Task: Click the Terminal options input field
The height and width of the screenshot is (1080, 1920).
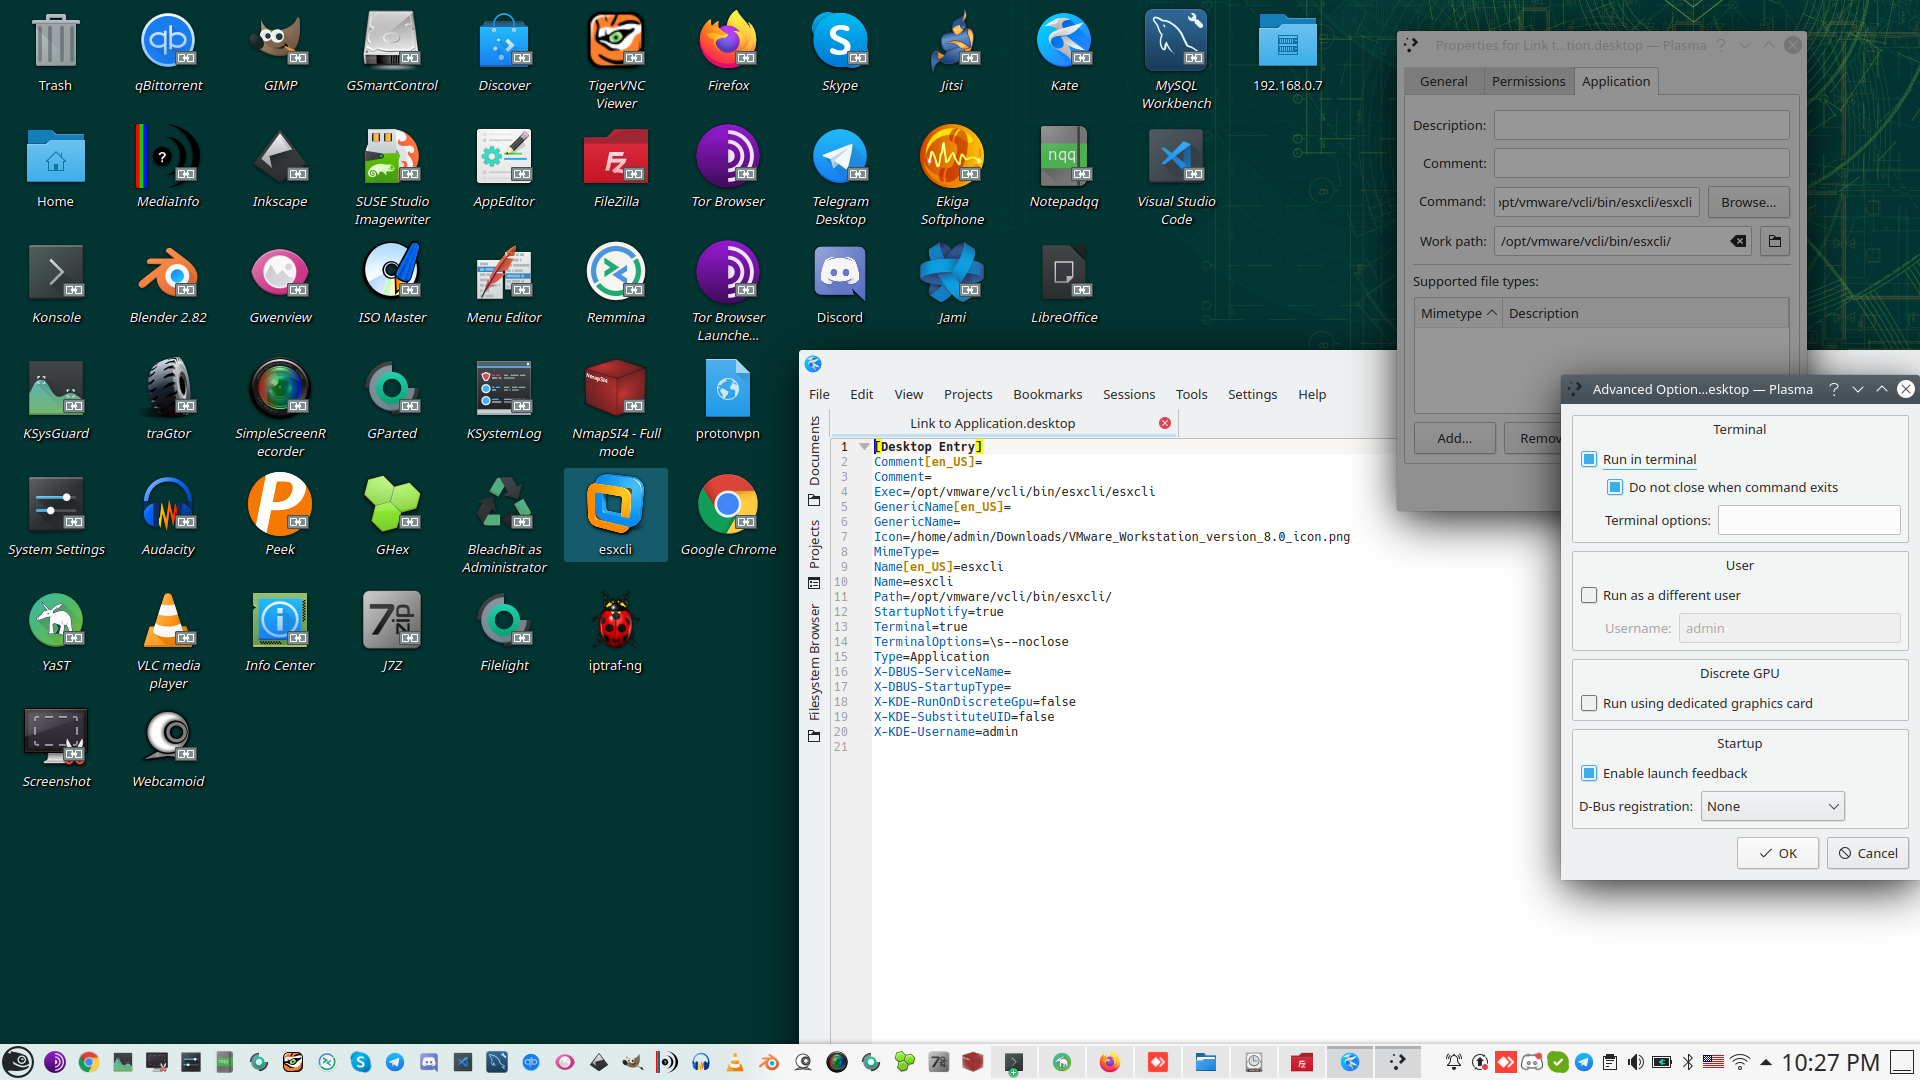Action: tap(1808, 520)
